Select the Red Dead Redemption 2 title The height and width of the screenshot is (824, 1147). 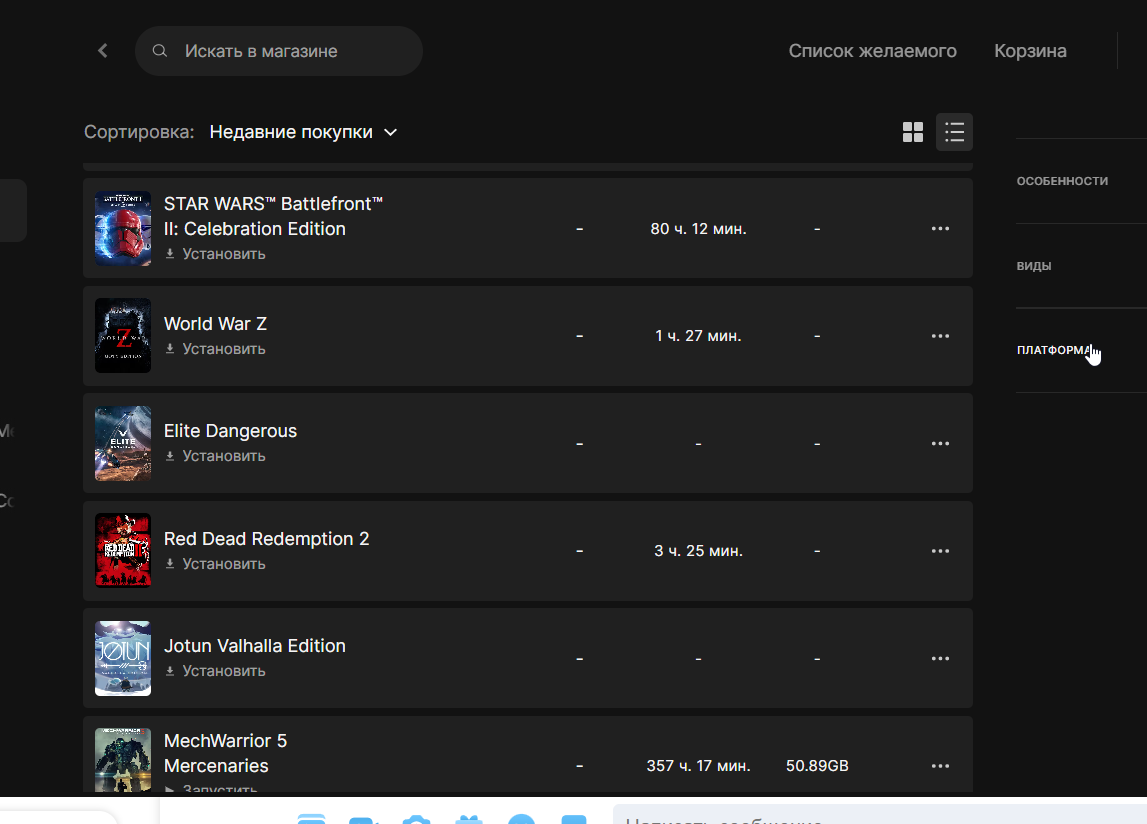click(x=266, y=539)
